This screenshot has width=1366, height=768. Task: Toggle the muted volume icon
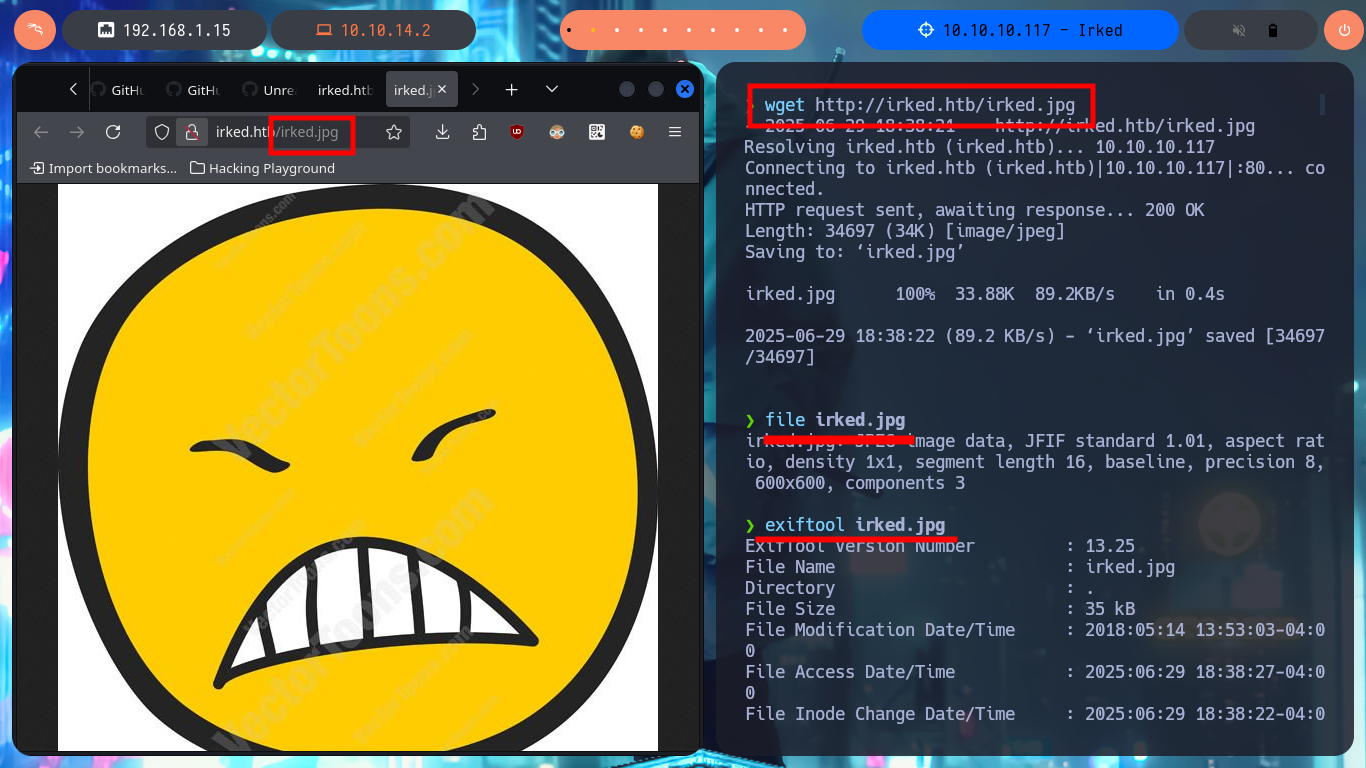[1239, 30]
